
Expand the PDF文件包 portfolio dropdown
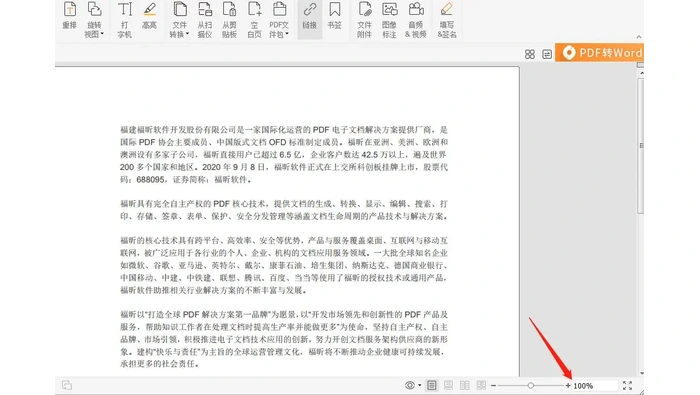279,20
